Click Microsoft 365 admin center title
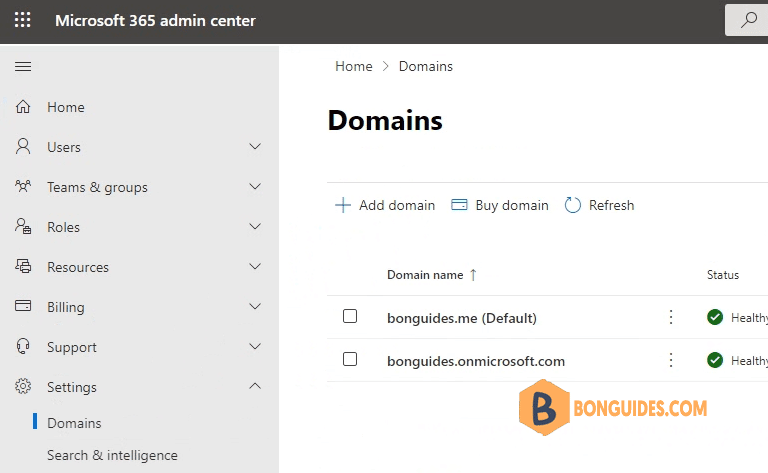This screenshot has height=473, width=768. click(155, 21)
